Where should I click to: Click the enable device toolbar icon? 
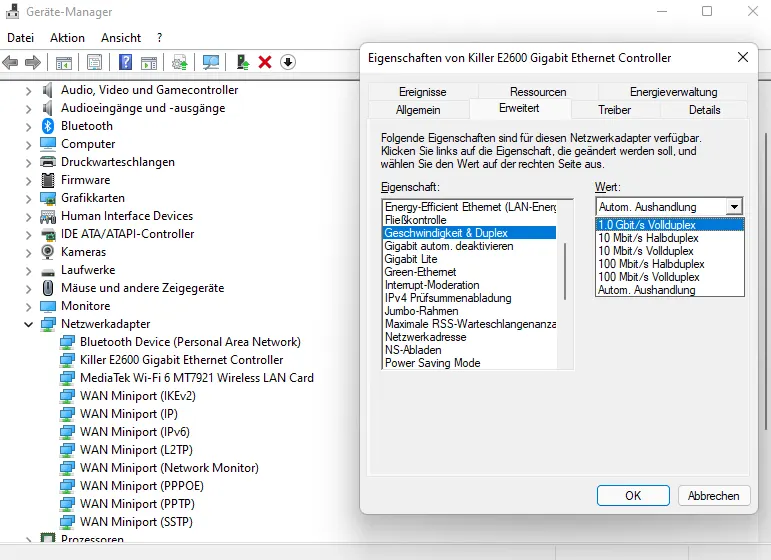point(242,62)
